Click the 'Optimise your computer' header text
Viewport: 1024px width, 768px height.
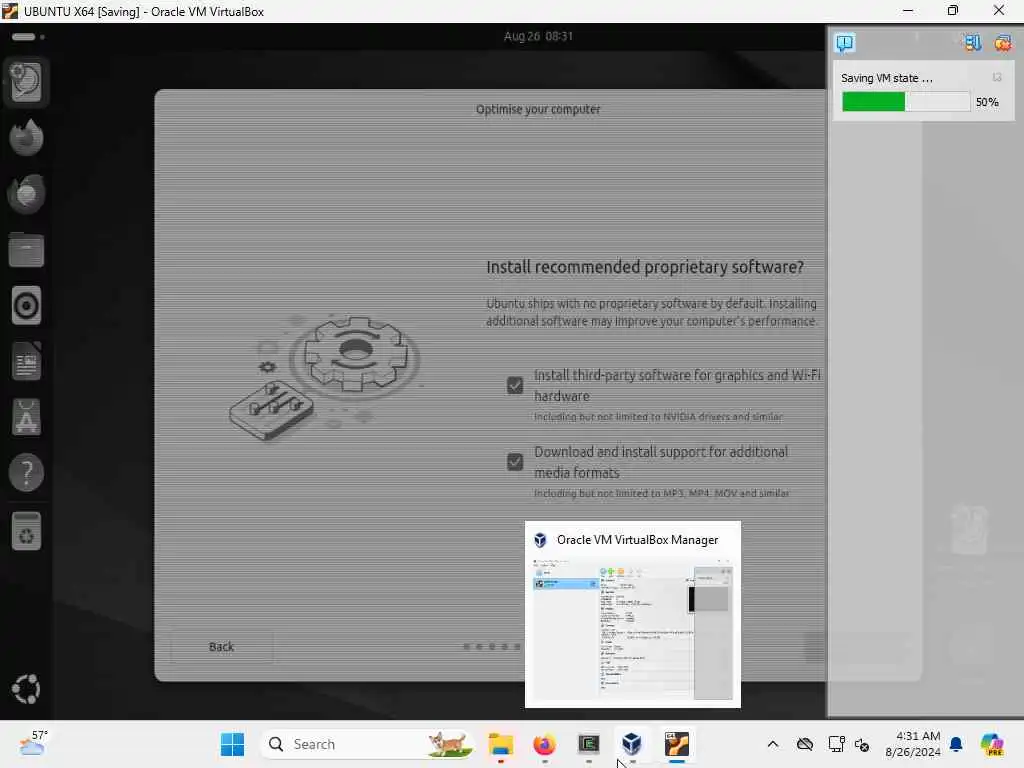tap(538, 109)
